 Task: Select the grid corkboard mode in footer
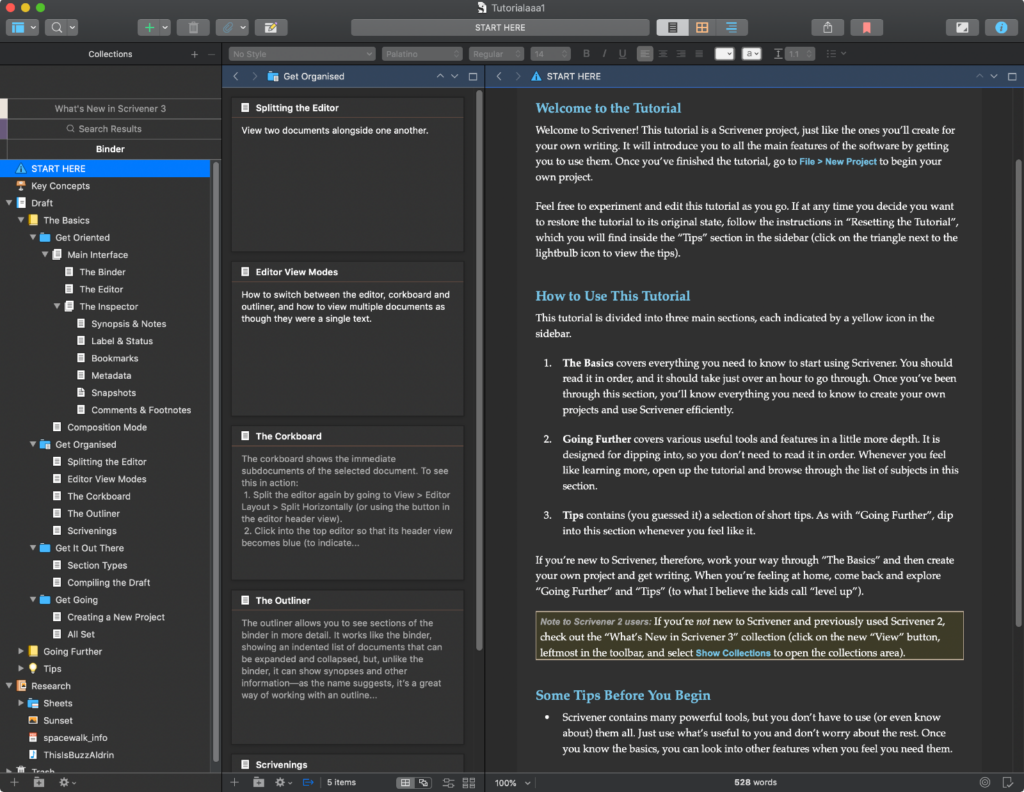[406, 782]
